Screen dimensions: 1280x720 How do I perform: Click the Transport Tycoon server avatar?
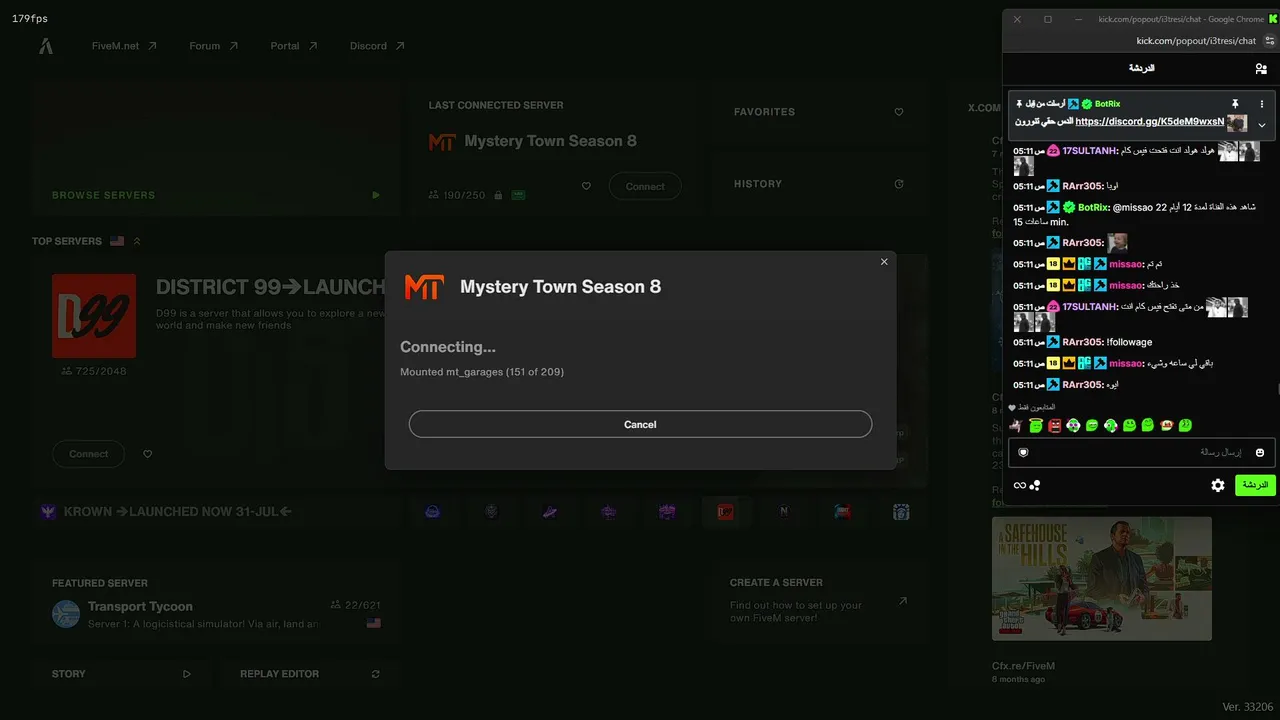[x=66, y=614]
